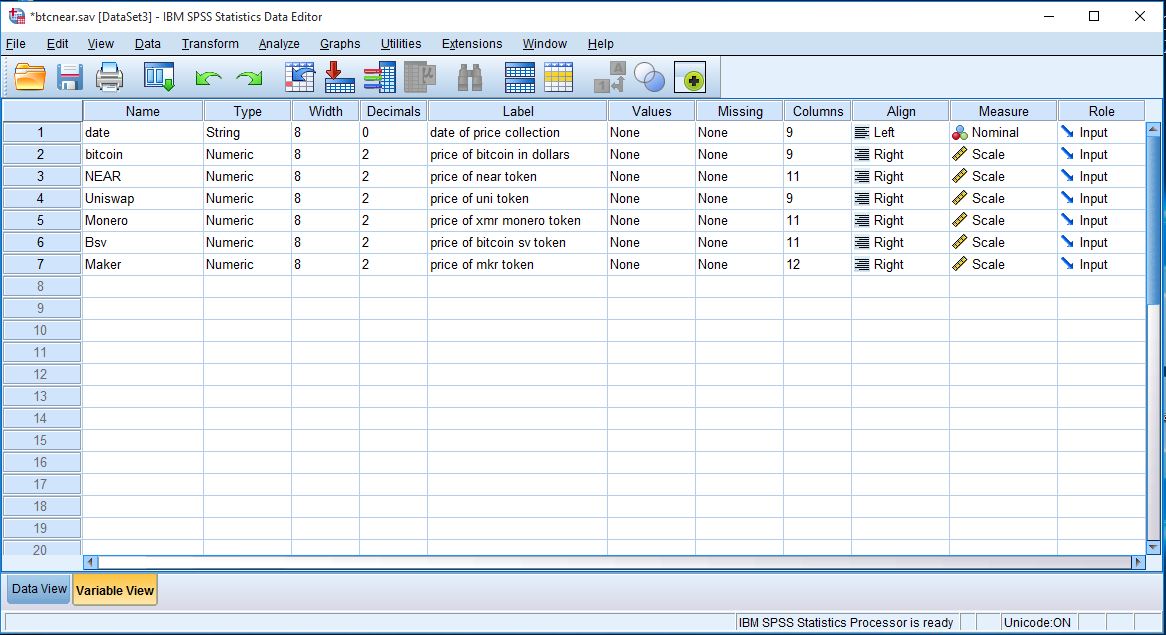Select the variable name "bitcoin"

(x=104, y=155)
